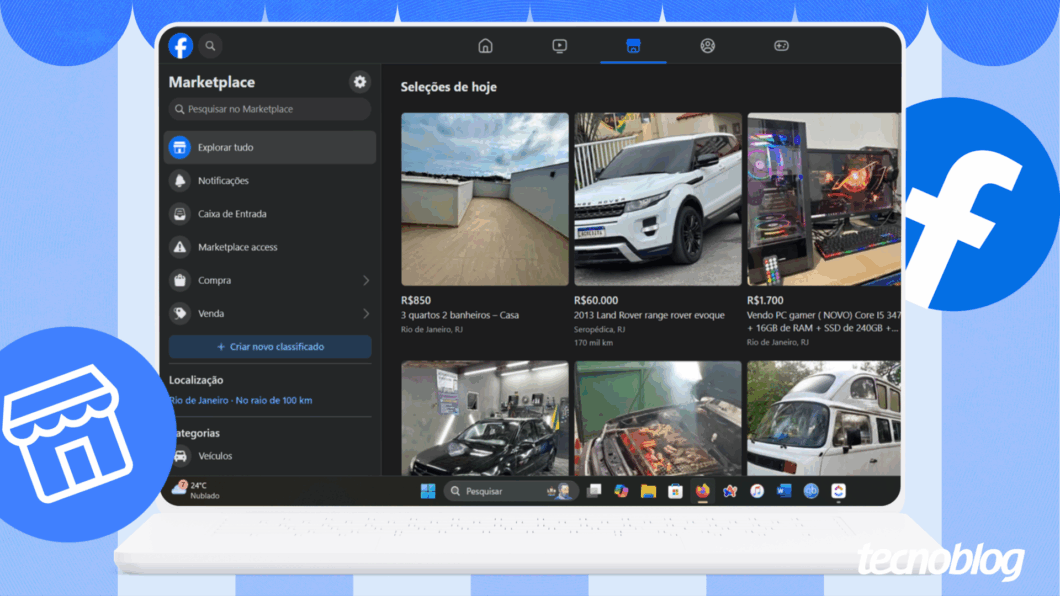Click the Venda price tag icon
Image resolution: width=1060 pixels, height=596 pixels.
coord(180,313)
